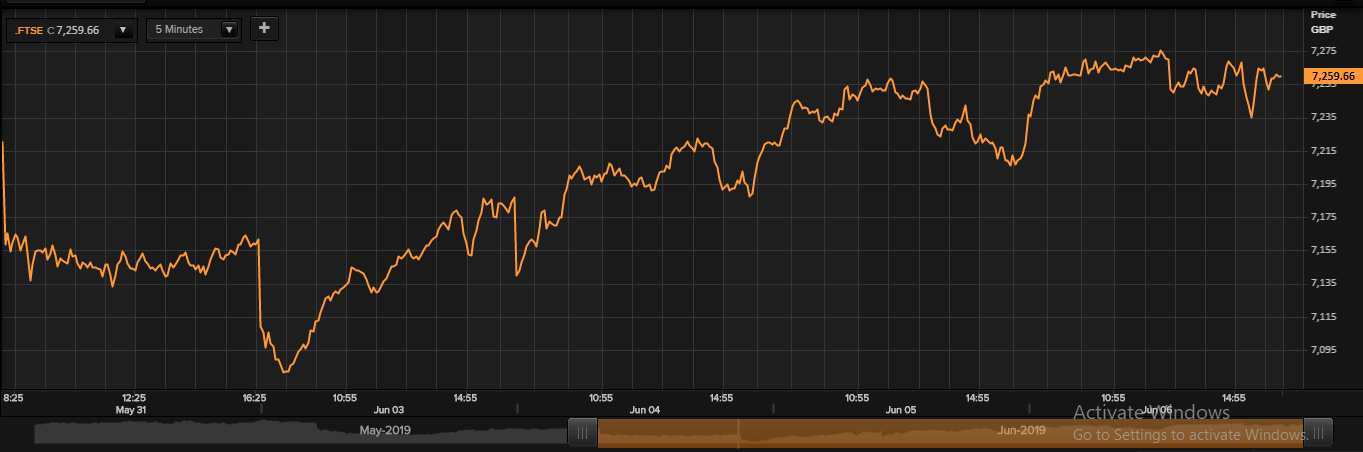Click the Price GBP axis header
This screenshot has width=1363, height=452.
coord(1322,22)
